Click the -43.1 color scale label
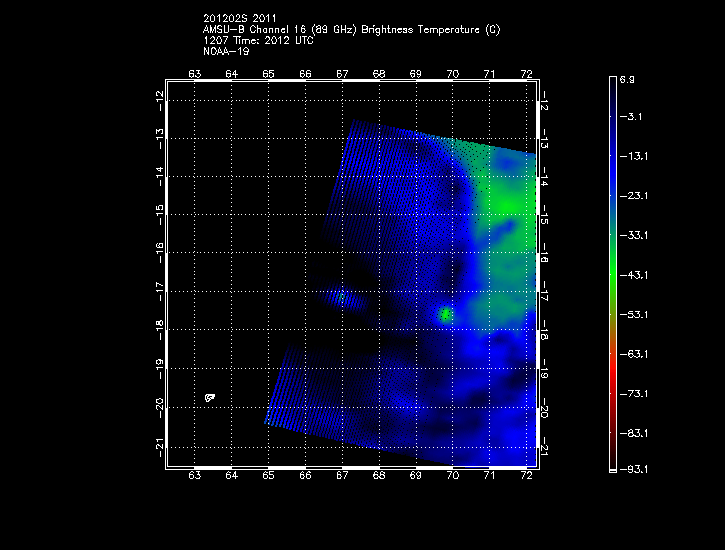Image resolution: width=725 pixels, height=550 pixels. [633, 274]
